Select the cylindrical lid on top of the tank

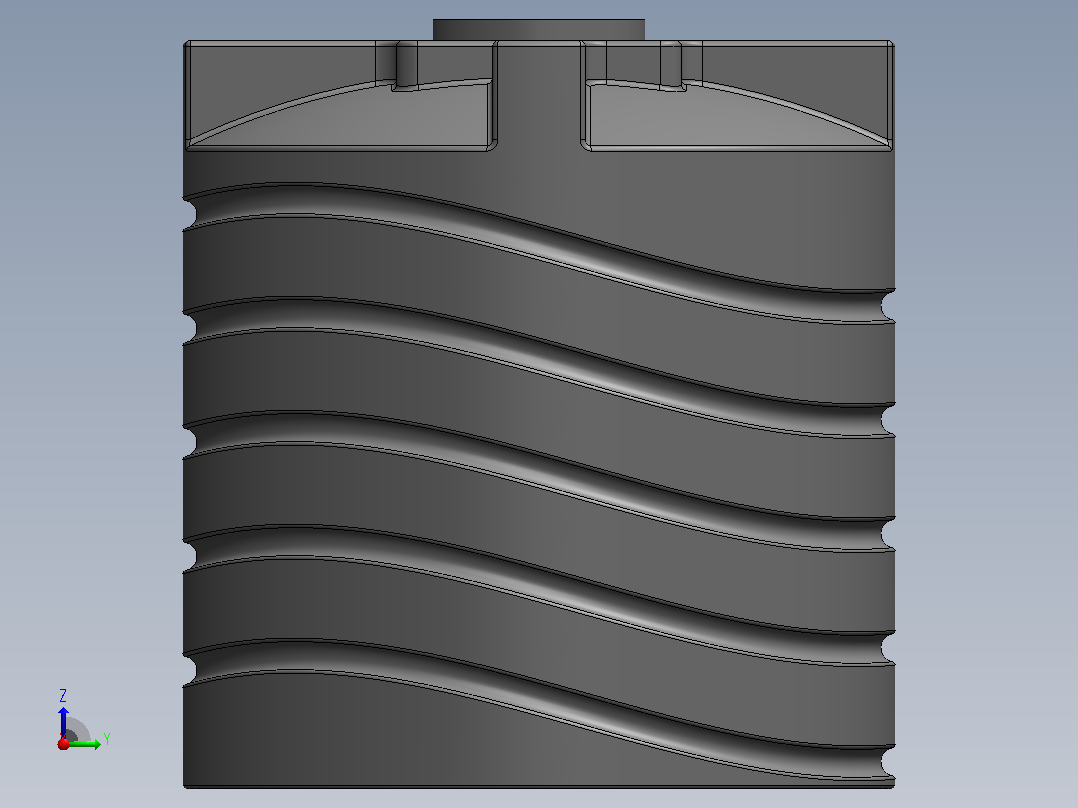point(538,30)
